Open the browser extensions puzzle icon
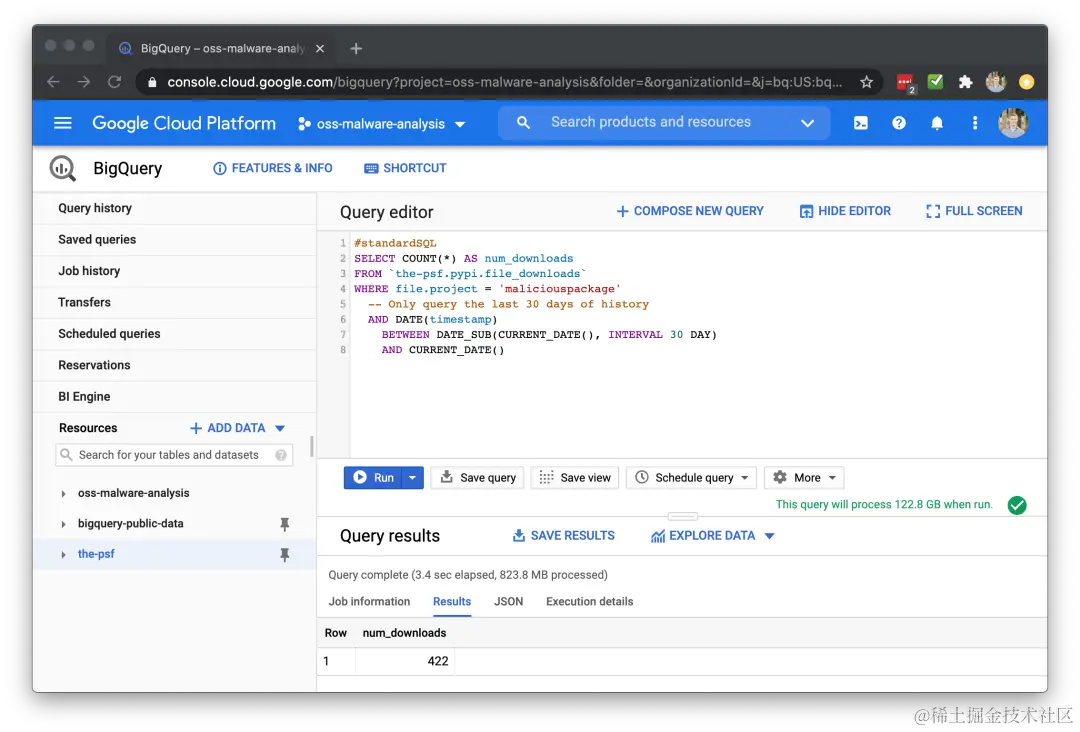The height and width of the screenshot is (732, 1080). [966, 82]
